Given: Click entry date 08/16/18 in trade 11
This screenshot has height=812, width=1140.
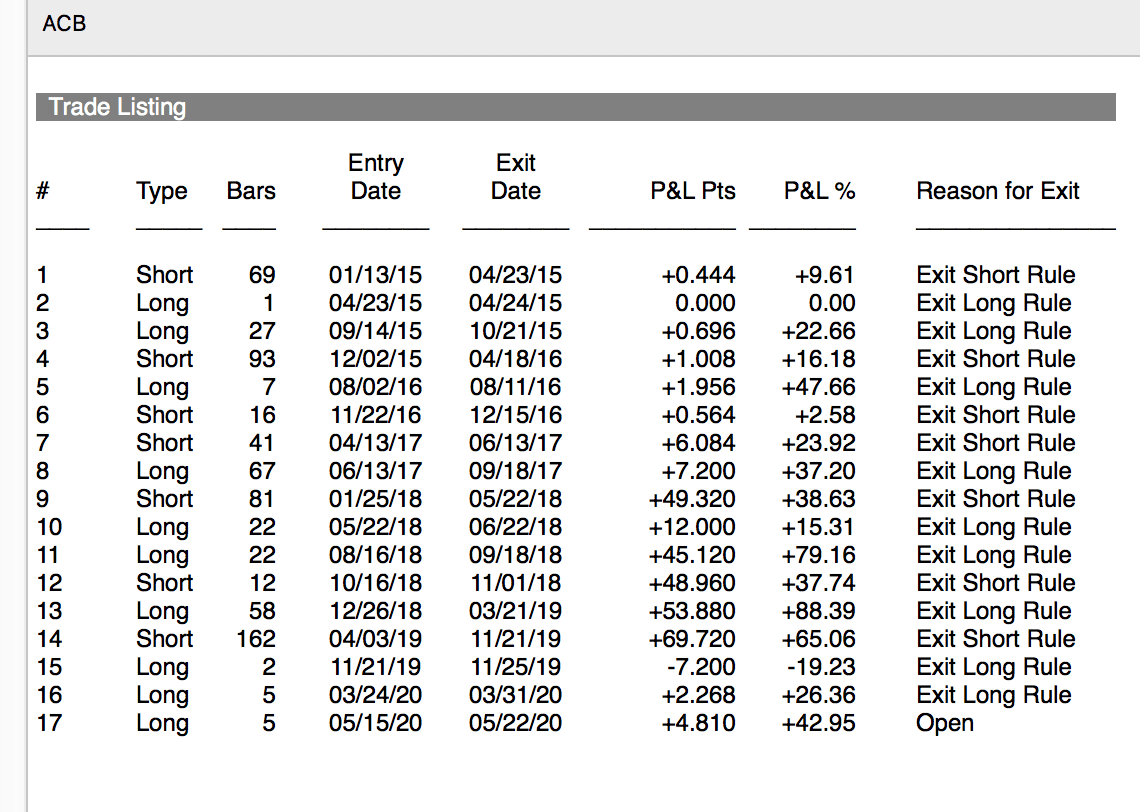Looking at the screenshot, I should pos(375,555).
